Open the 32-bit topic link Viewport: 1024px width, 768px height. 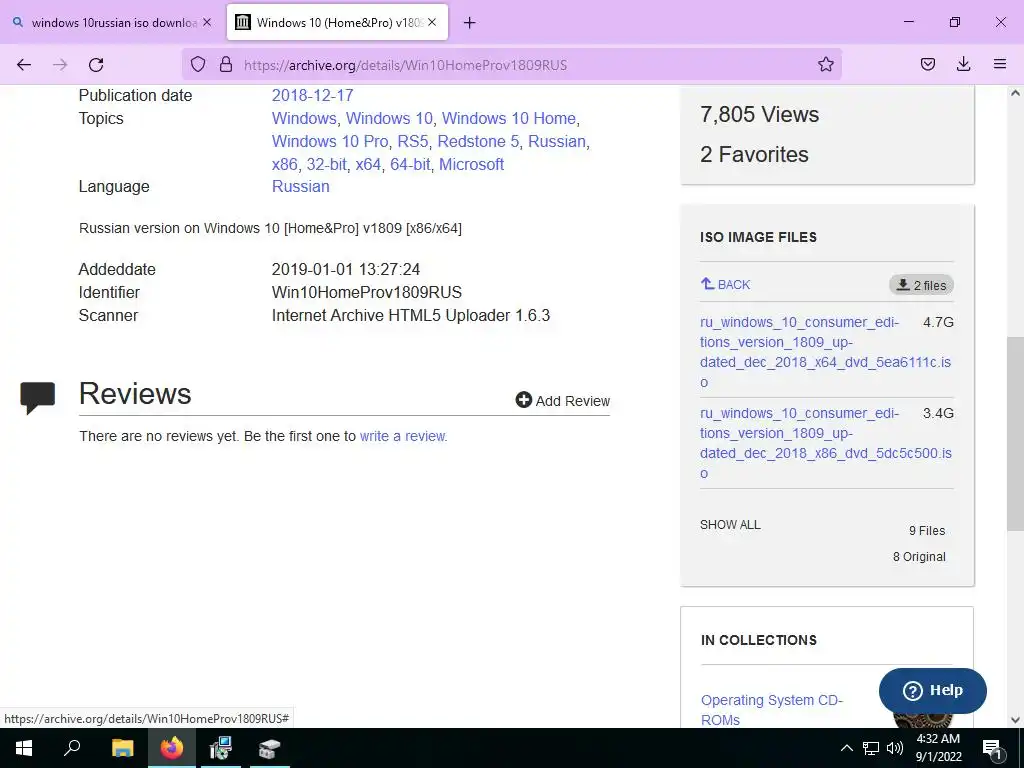coord(327,164)
